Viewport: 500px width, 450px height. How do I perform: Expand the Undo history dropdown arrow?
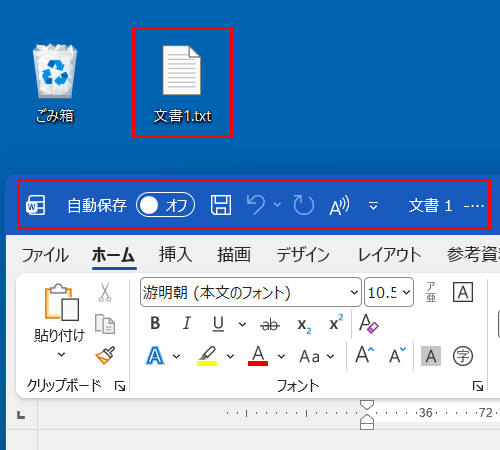pos(277,204)
